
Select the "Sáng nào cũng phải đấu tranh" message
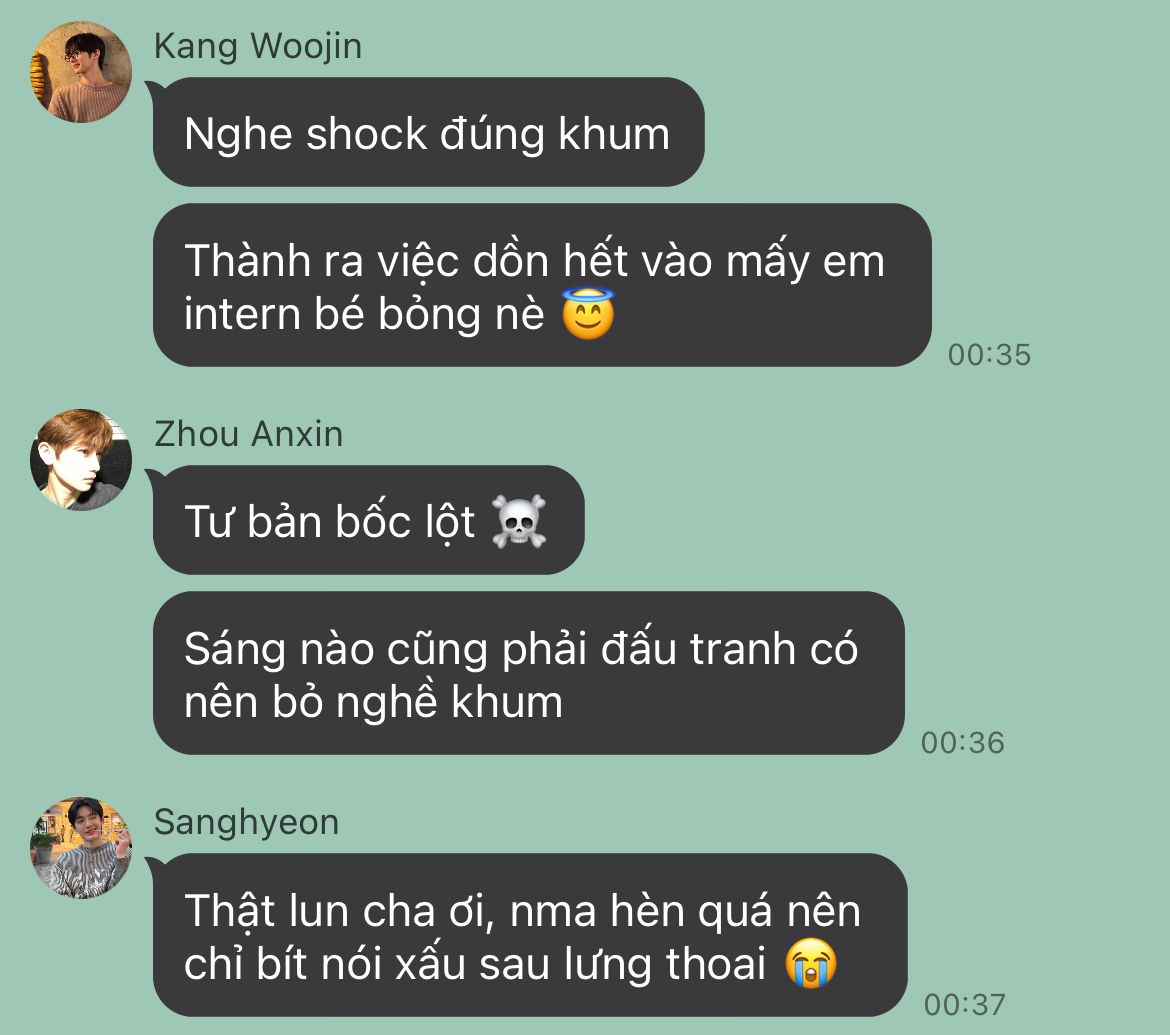coord(528,673)
